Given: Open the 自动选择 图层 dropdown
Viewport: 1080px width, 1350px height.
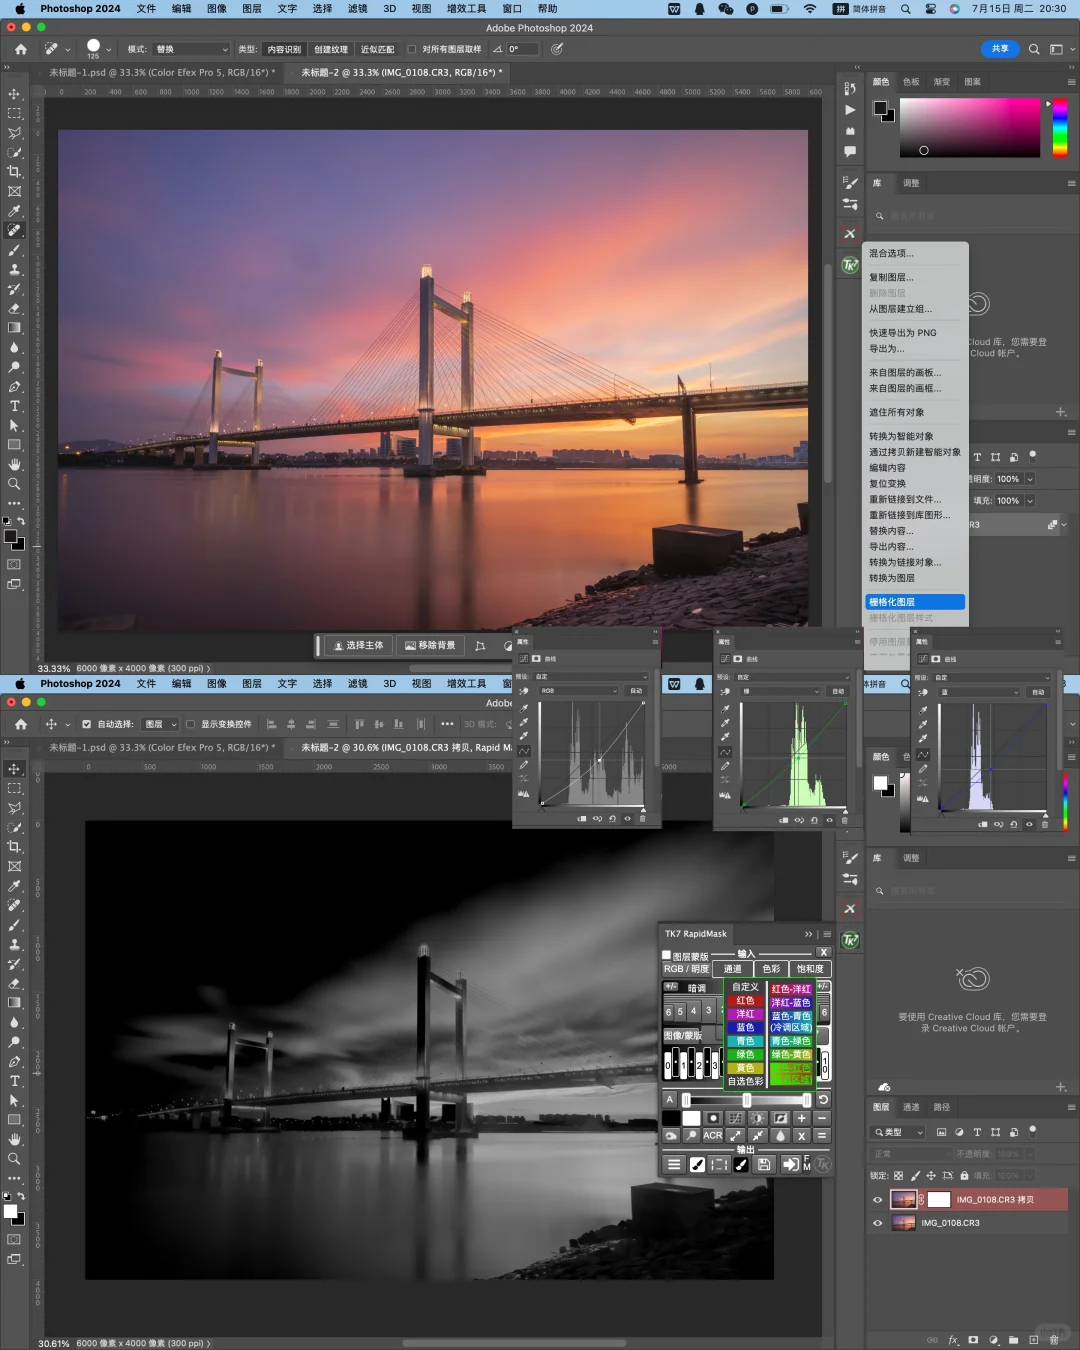Looking at the screenshot, I should point(160,724).
